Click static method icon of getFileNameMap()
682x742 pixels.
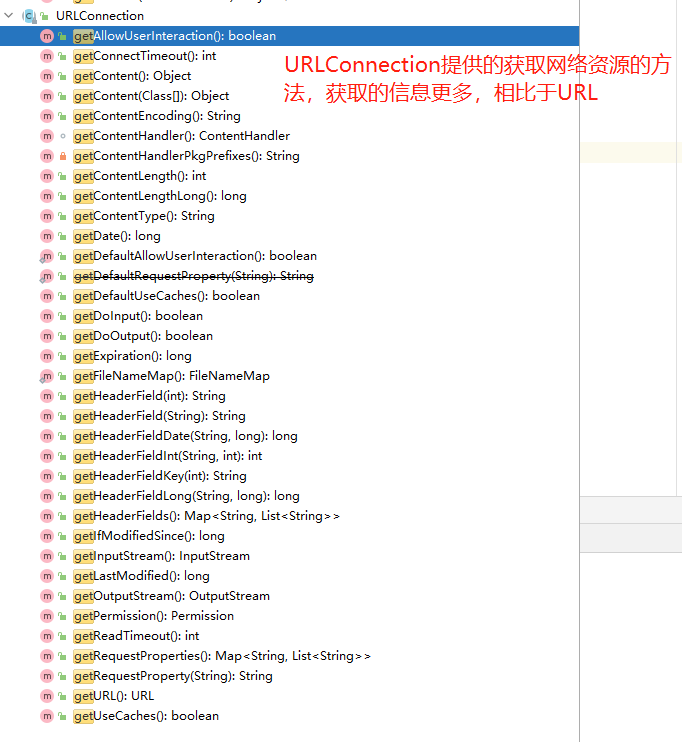pyautogui.click(x=46, y=377)
